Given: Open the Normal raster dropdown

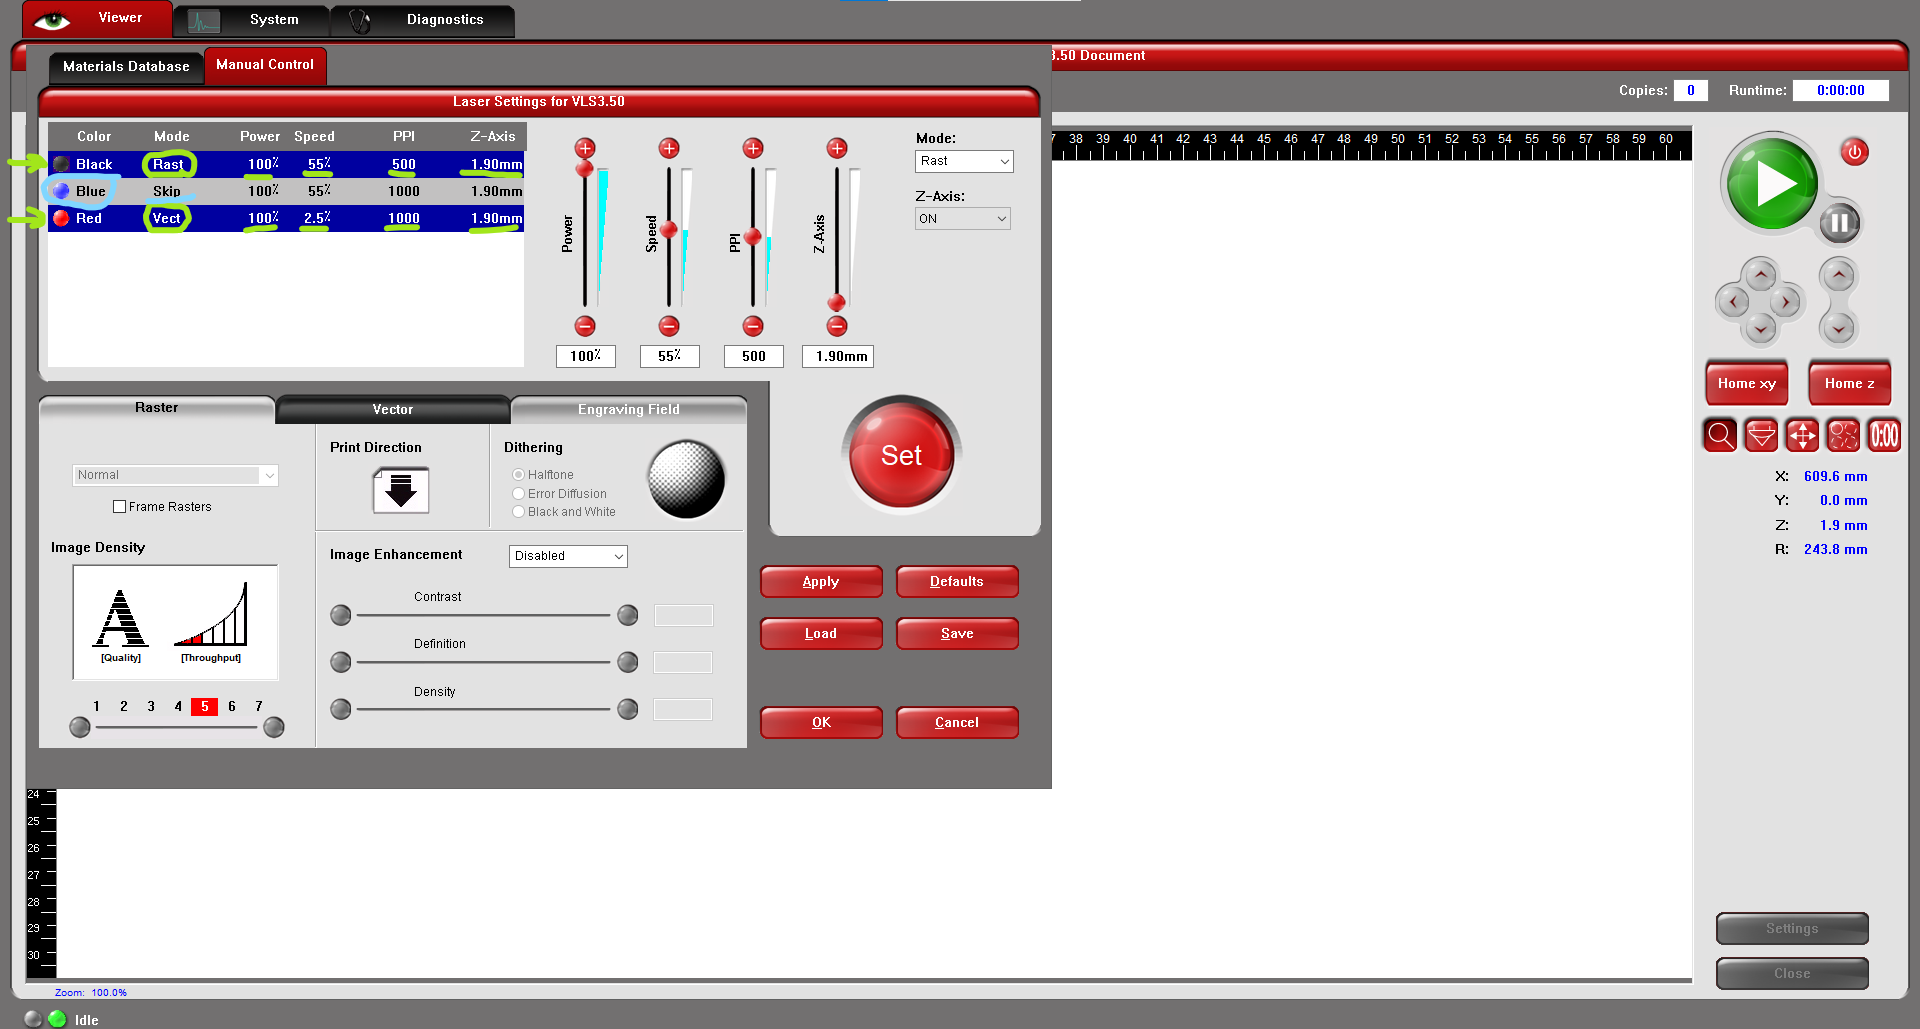Looking at the screenshot, I should coord(175,475).
